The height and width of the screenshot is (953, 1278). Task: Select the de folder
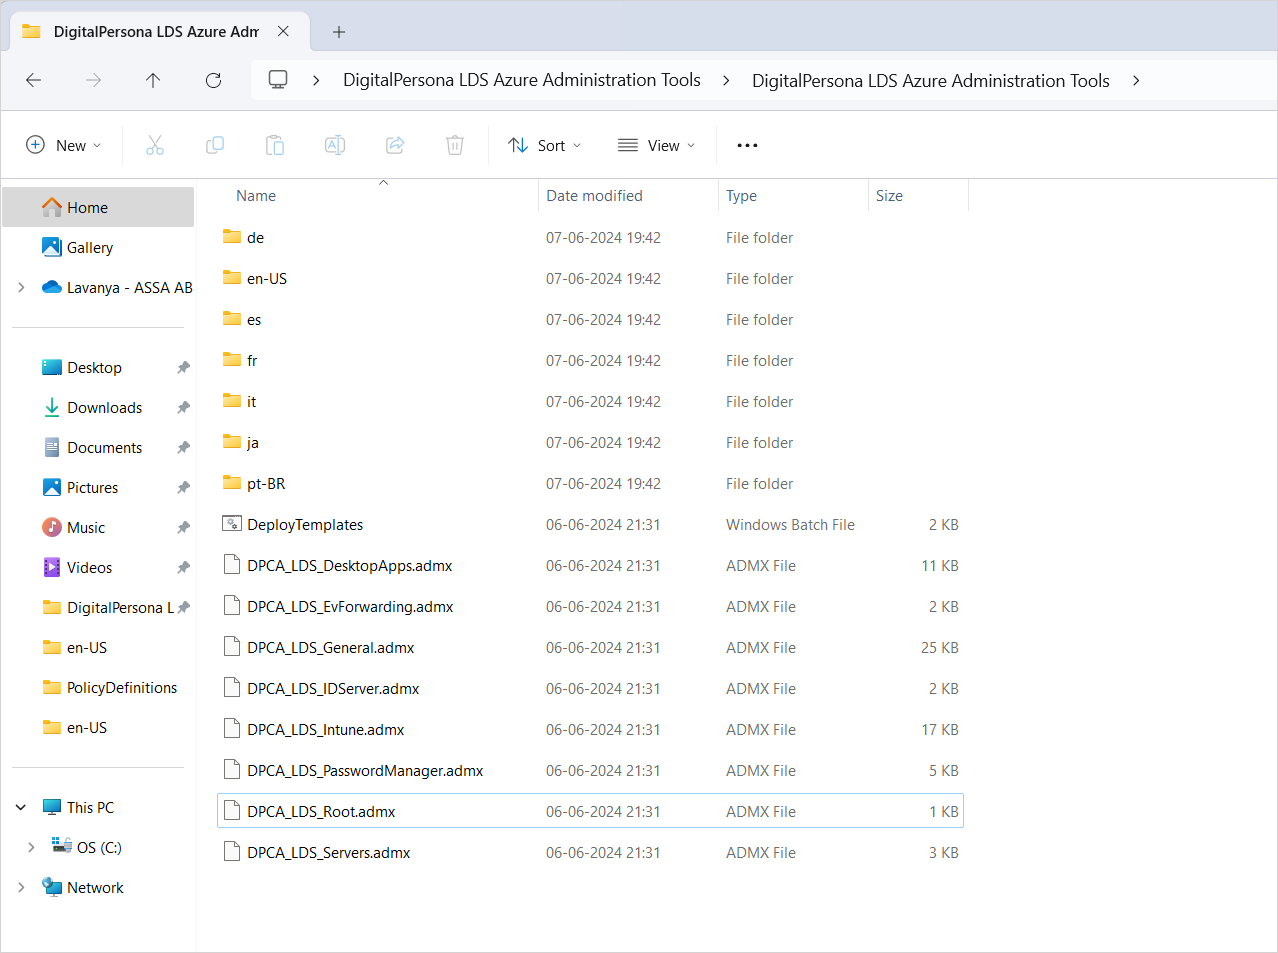click(x=590, y=237)
